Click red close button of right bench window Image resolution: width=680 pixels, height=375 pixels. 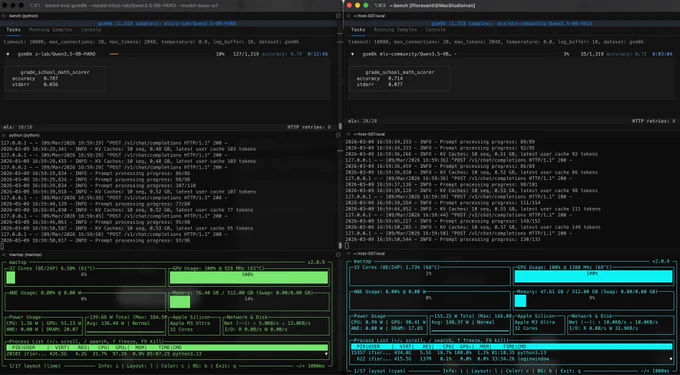click(x=349, y=5)
